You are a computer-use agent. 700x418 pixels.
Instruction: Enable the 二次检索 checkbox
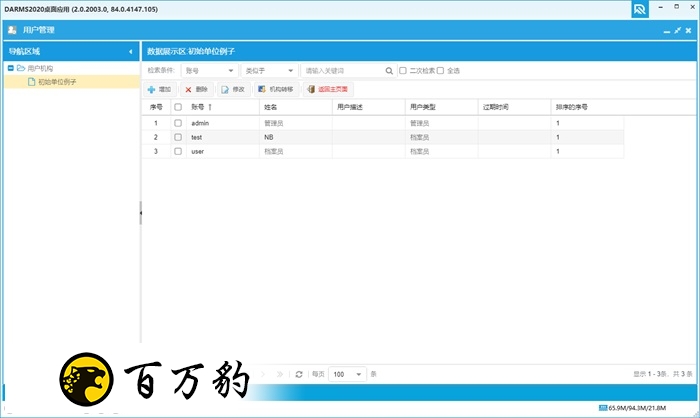coord(403,71)
